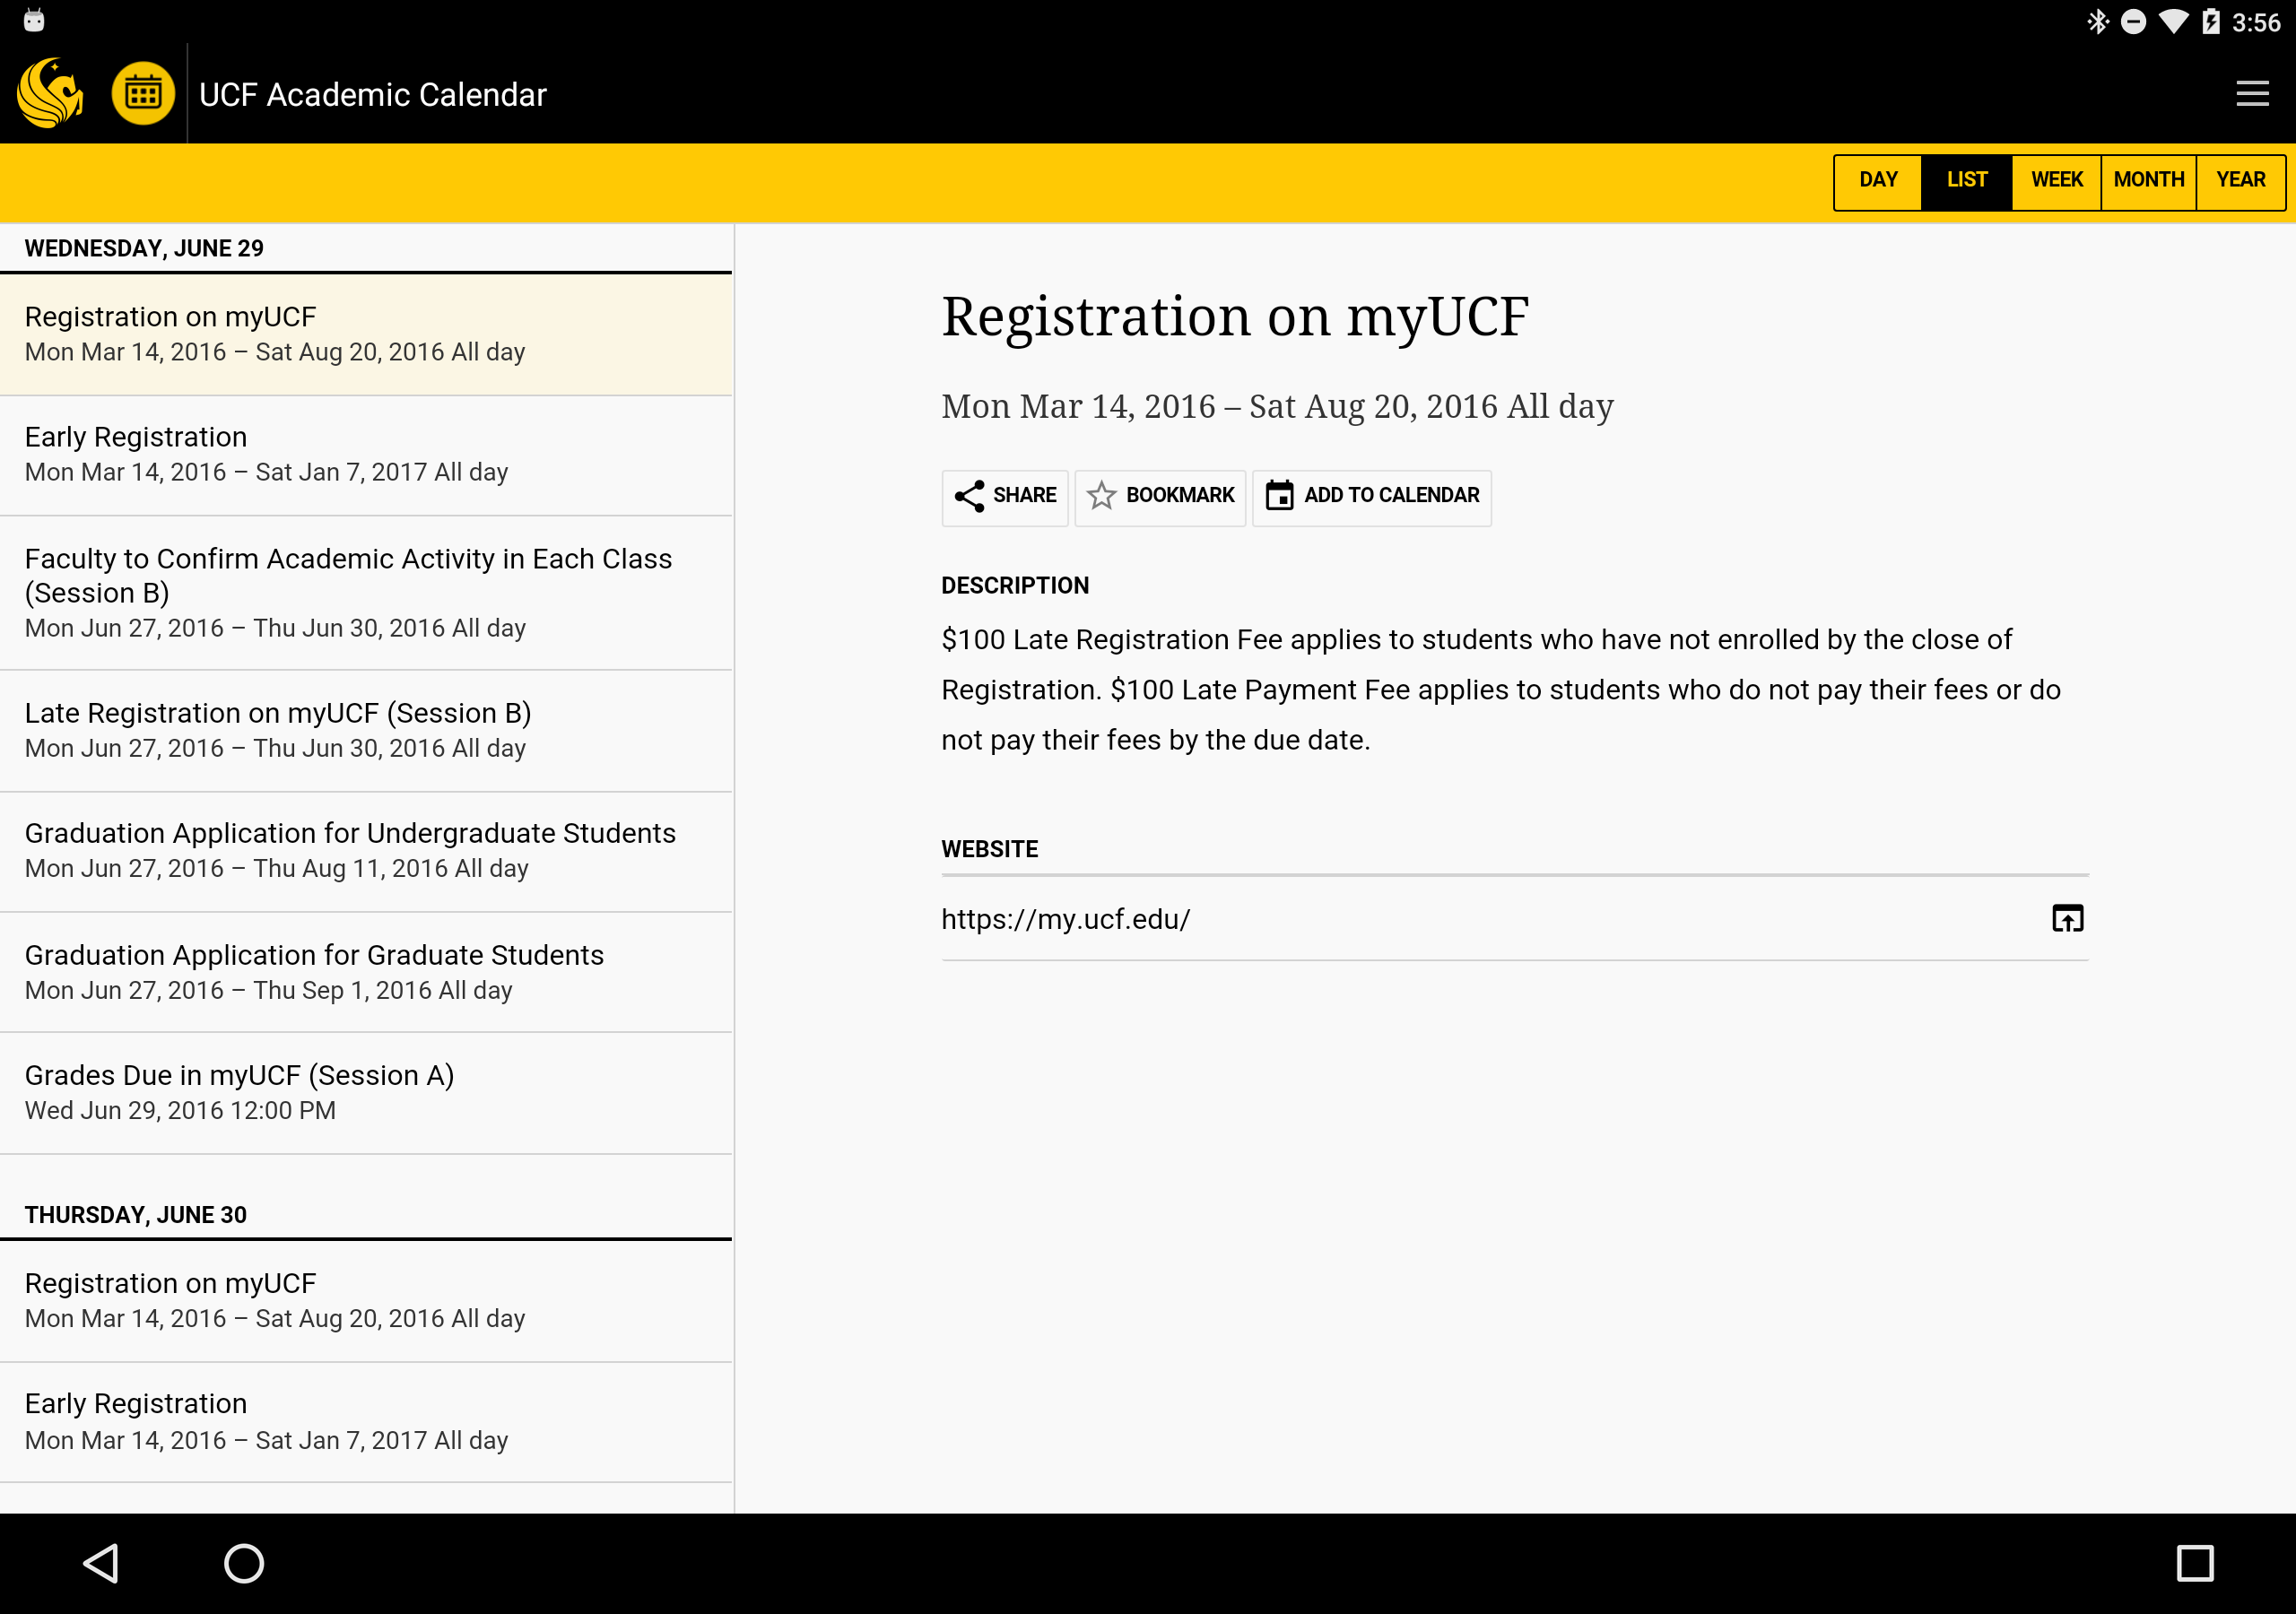Switch to the Day view tab
Screen dimensions: 2296x1614
(x=1878, y=181)
